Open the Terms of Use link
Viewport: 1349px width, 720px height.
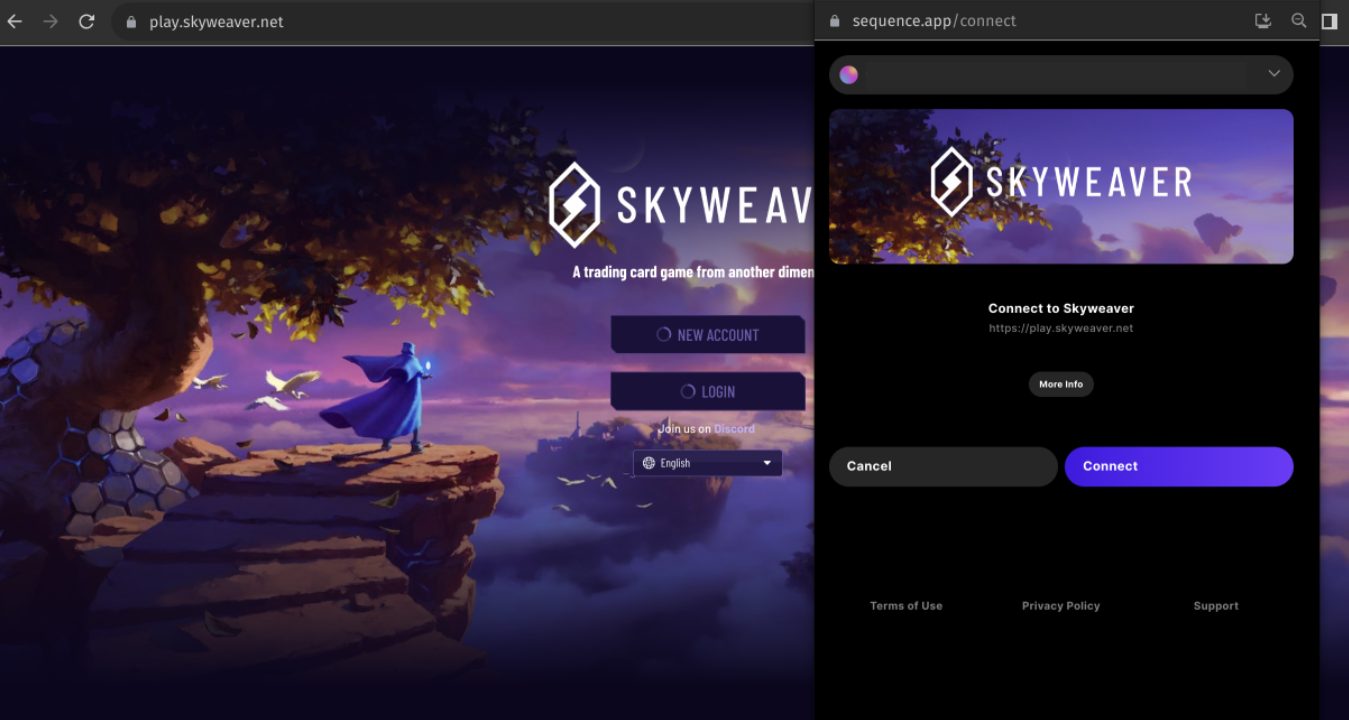tap(905, 606)
